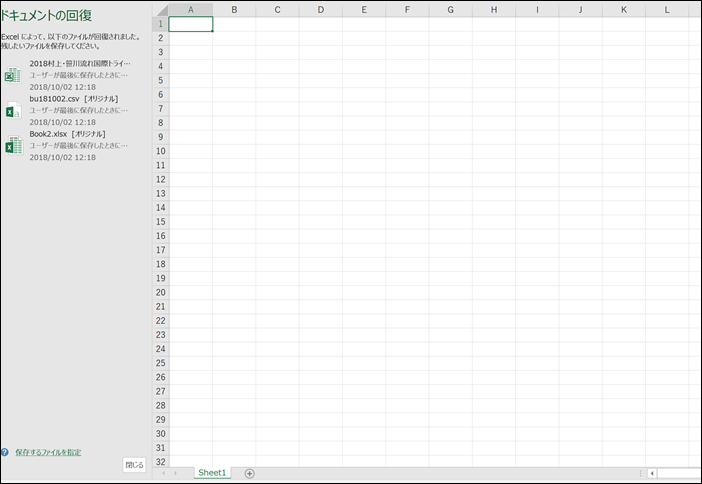The width and height of the screenshot is (702, 484).
Task: Click the sheet tab scroll left arrow
Action: 164,473
